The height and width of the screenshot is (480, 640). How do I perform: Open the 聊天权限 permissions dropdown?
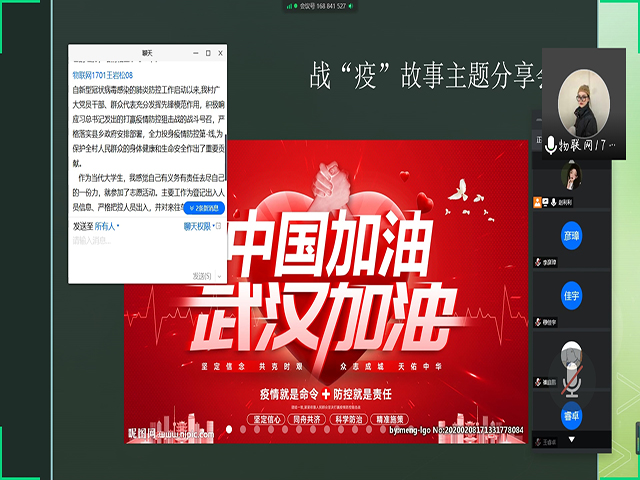click(x=199, y=226)
